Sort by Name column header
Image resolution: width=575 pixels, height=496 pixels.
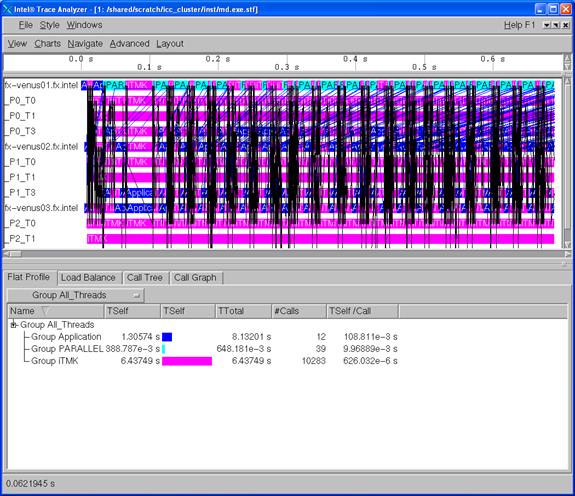pyautogui.click(x=56, y=311)
